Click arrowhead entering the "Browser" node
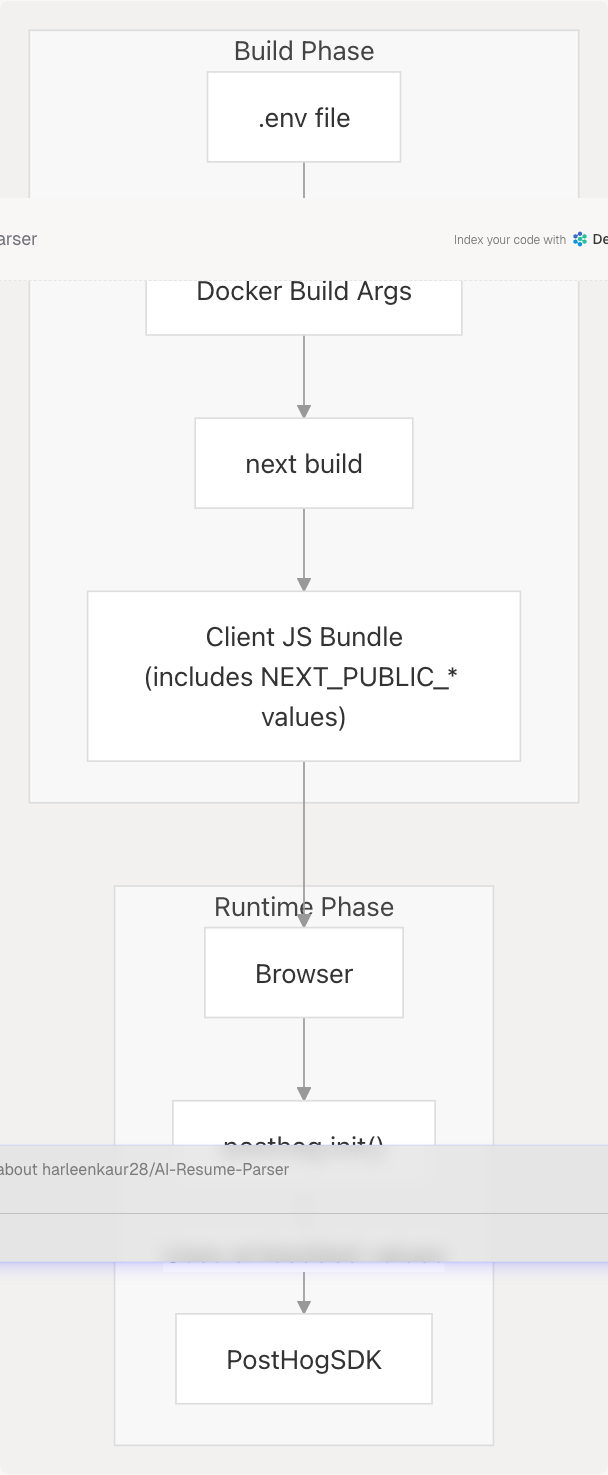This screenshot has height=1475, width=608. pyautogui.click(x=304, y=921)
